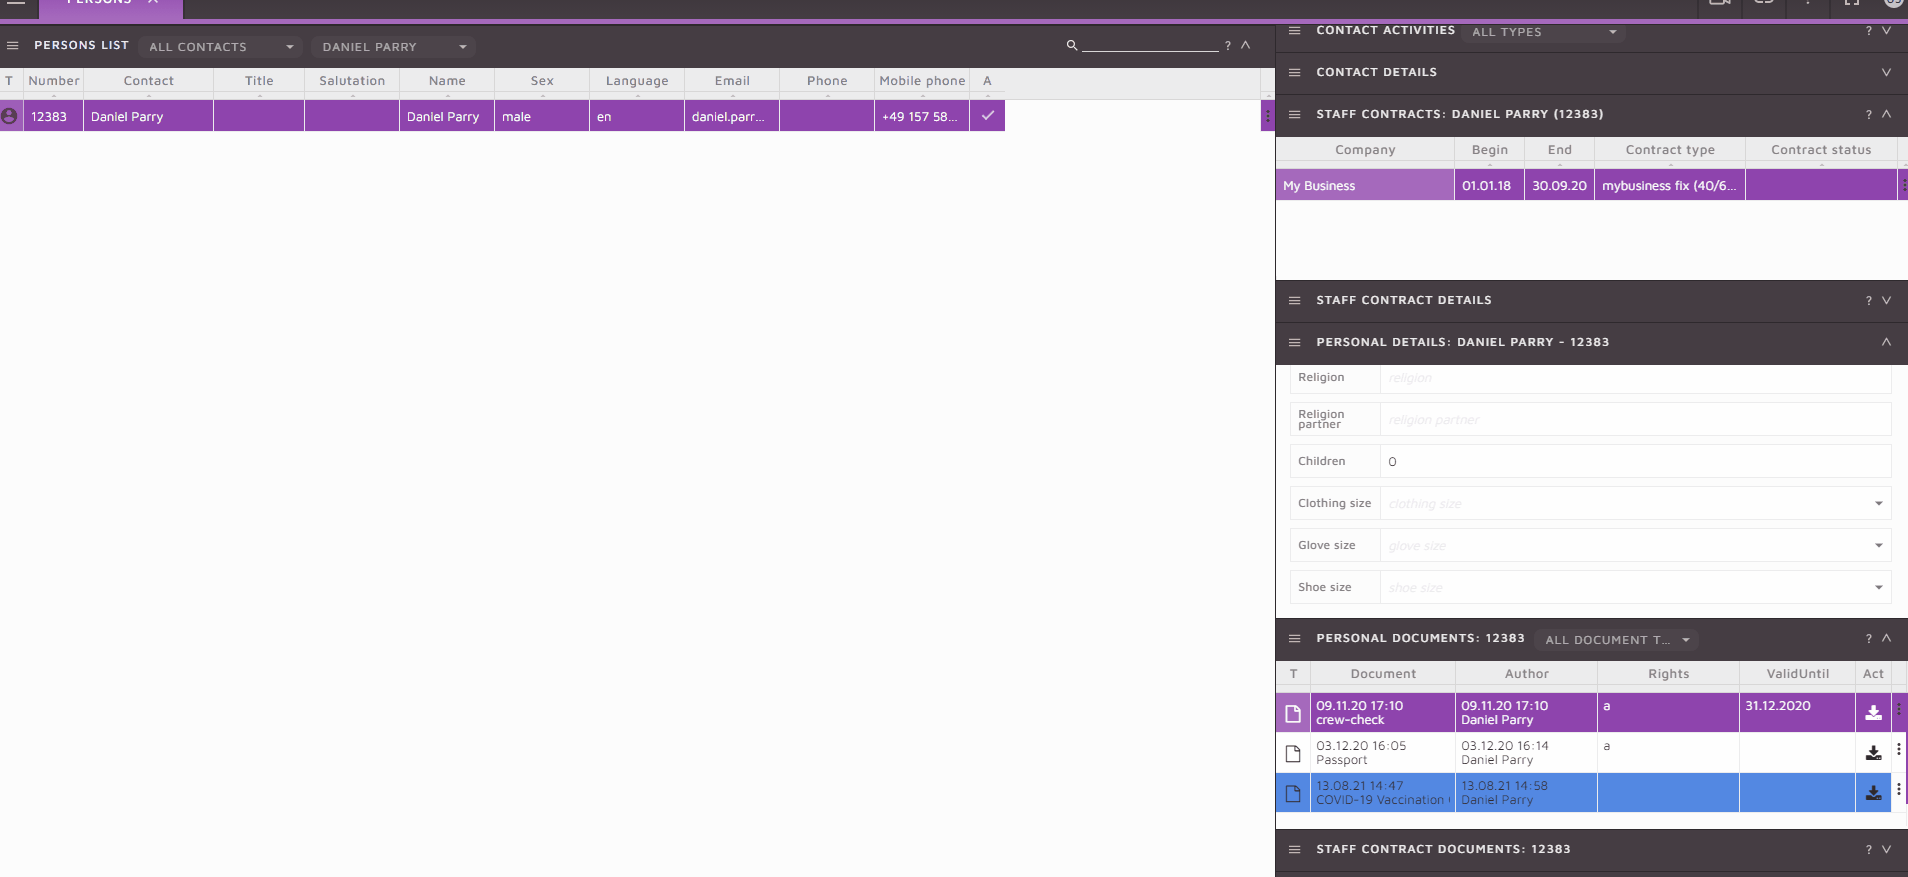This screenshot has height=877, width=1908.
Task: Toggle the active checkmark for Daniel Parry
Action: pyautogui.click(x=987, y=116)
